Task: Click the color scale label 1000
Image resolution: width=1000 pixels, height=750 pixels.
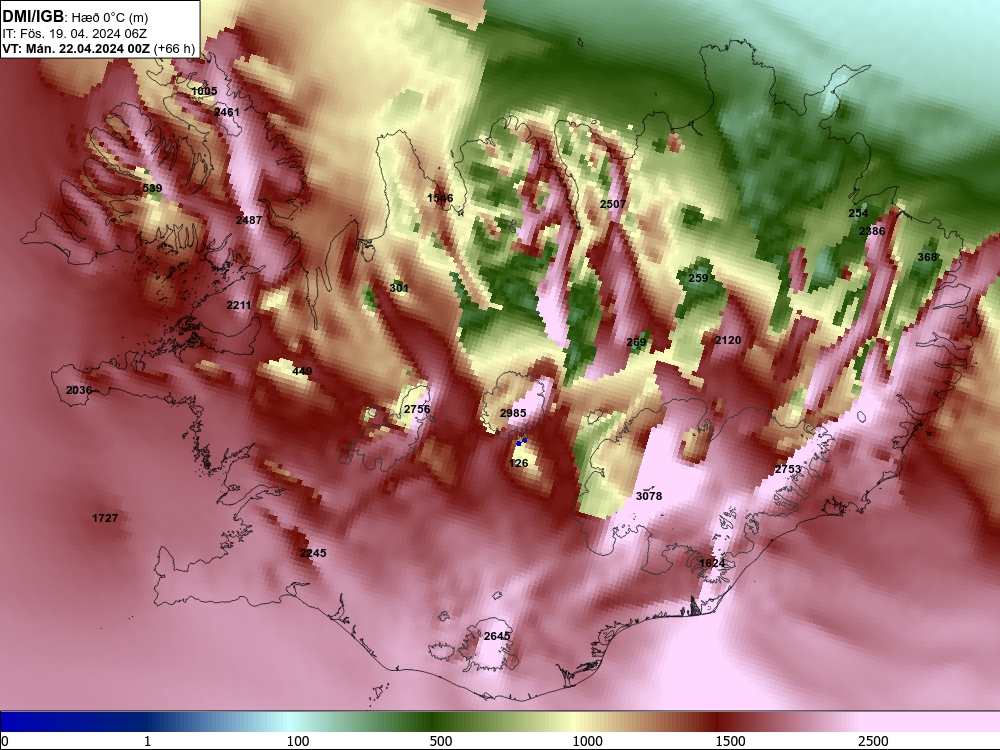Action: (x=587, y=741)
